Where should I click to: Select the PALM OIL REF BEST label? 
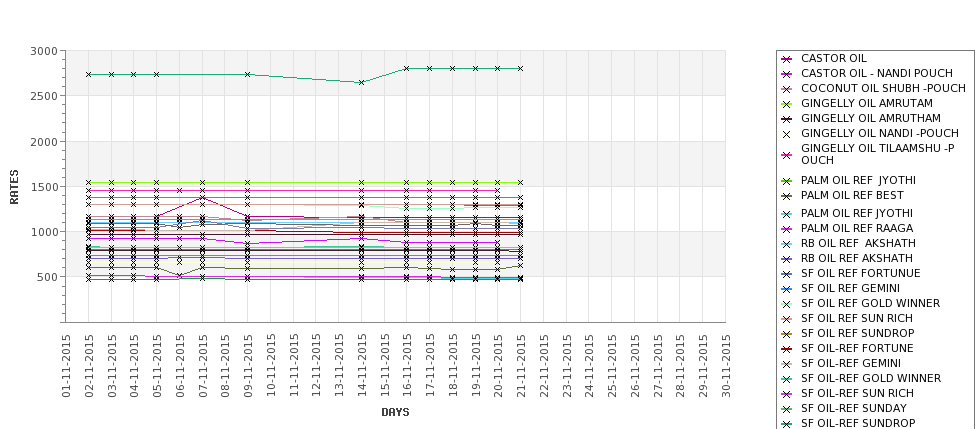(x=852, y=195)
